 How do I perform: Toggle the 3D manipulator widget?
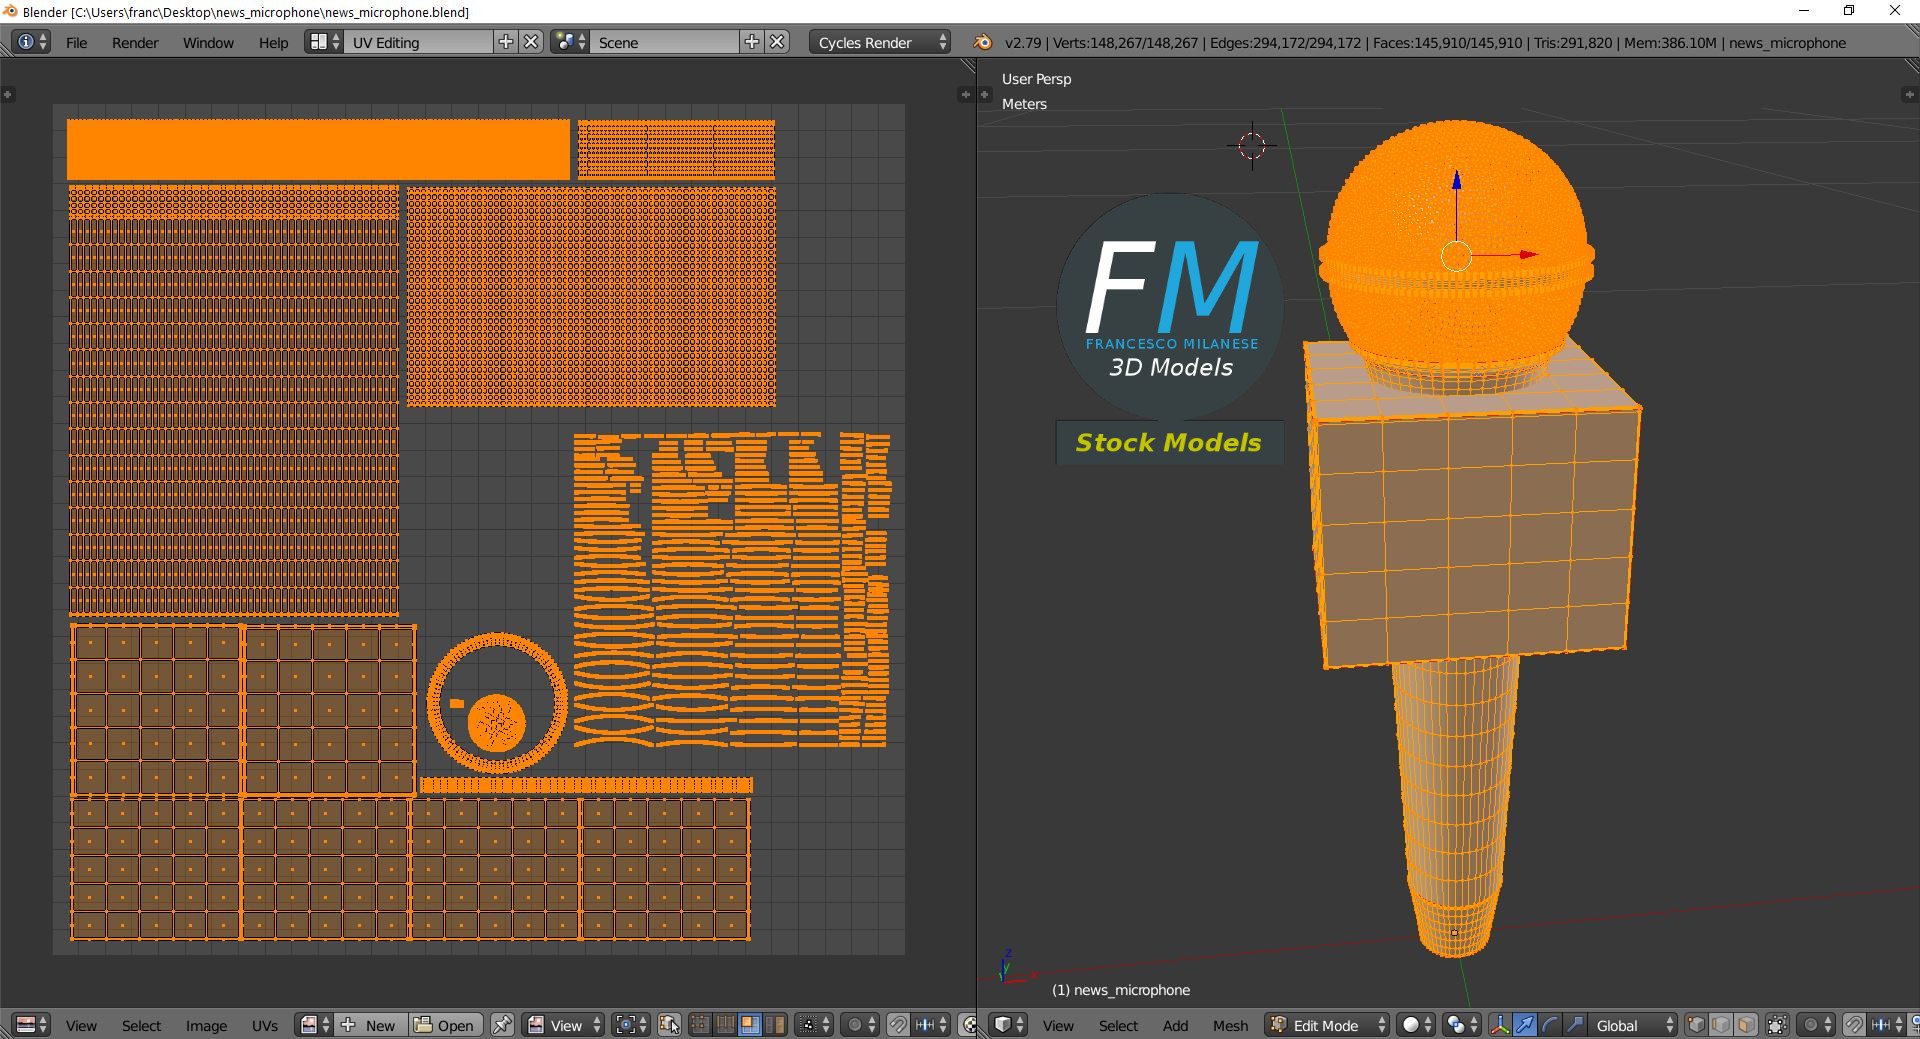point(1500,1025)
